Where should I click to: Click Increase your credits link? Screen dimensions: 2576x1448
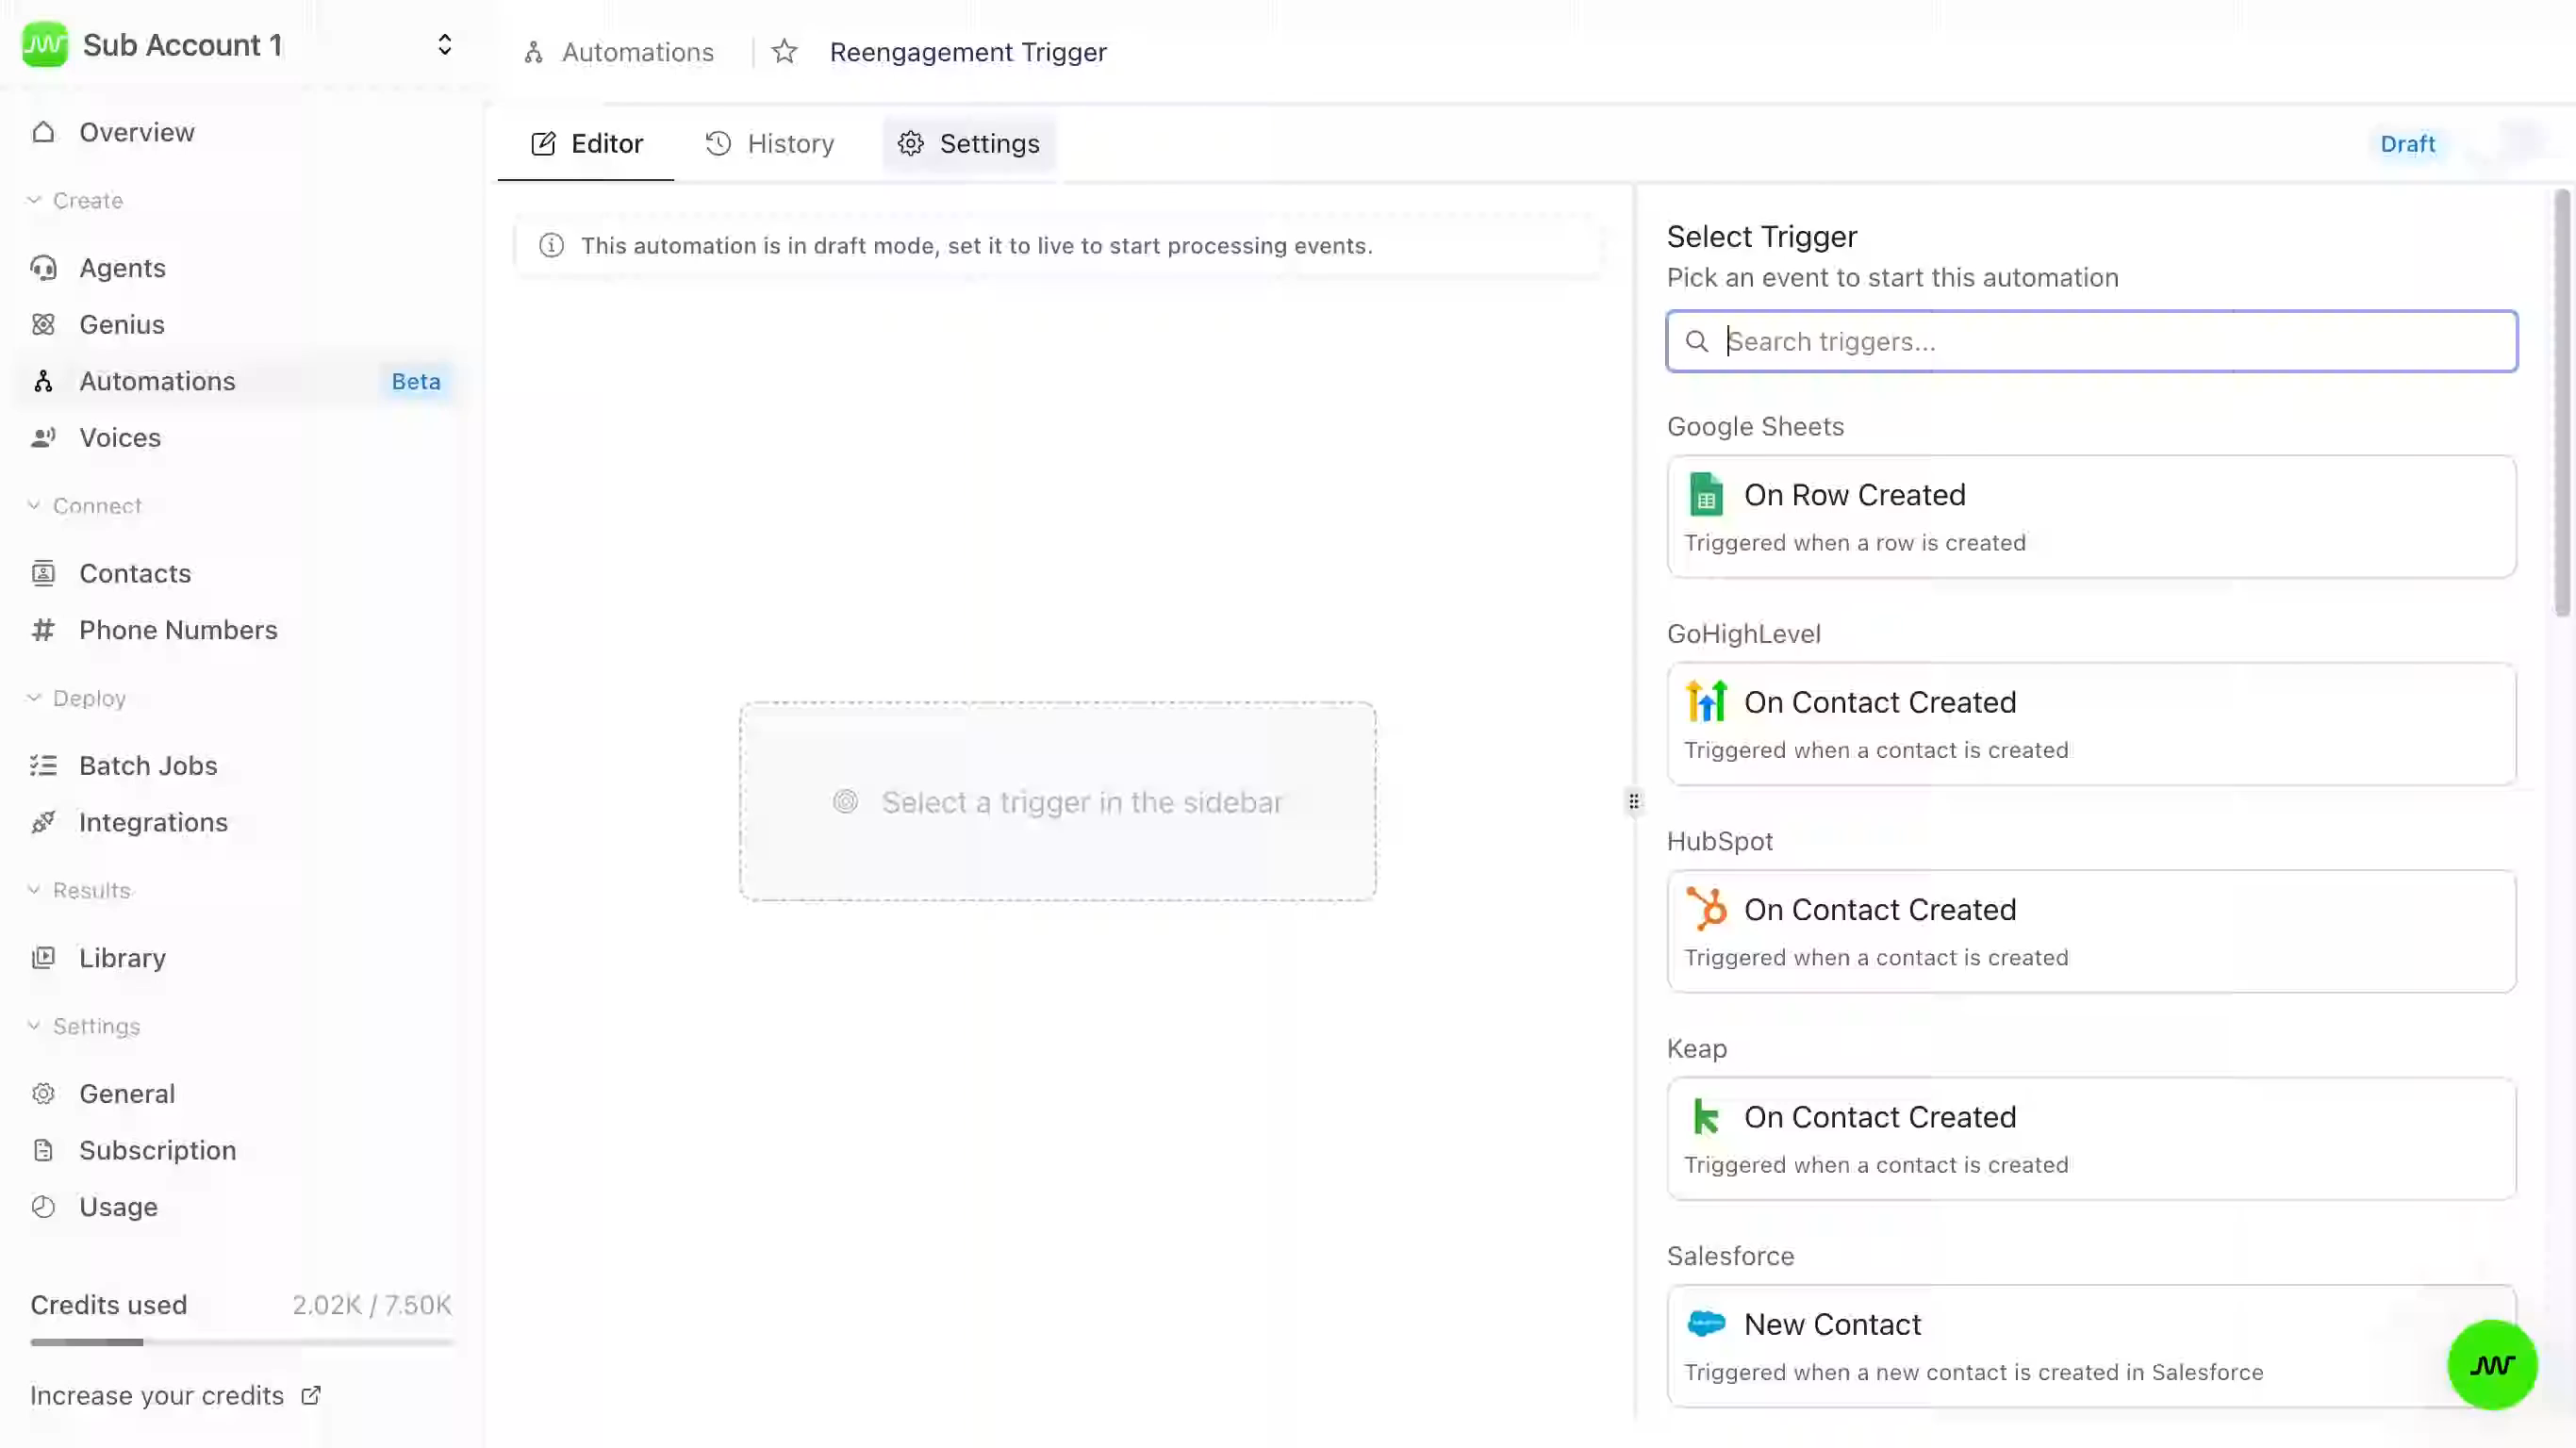157,1394
